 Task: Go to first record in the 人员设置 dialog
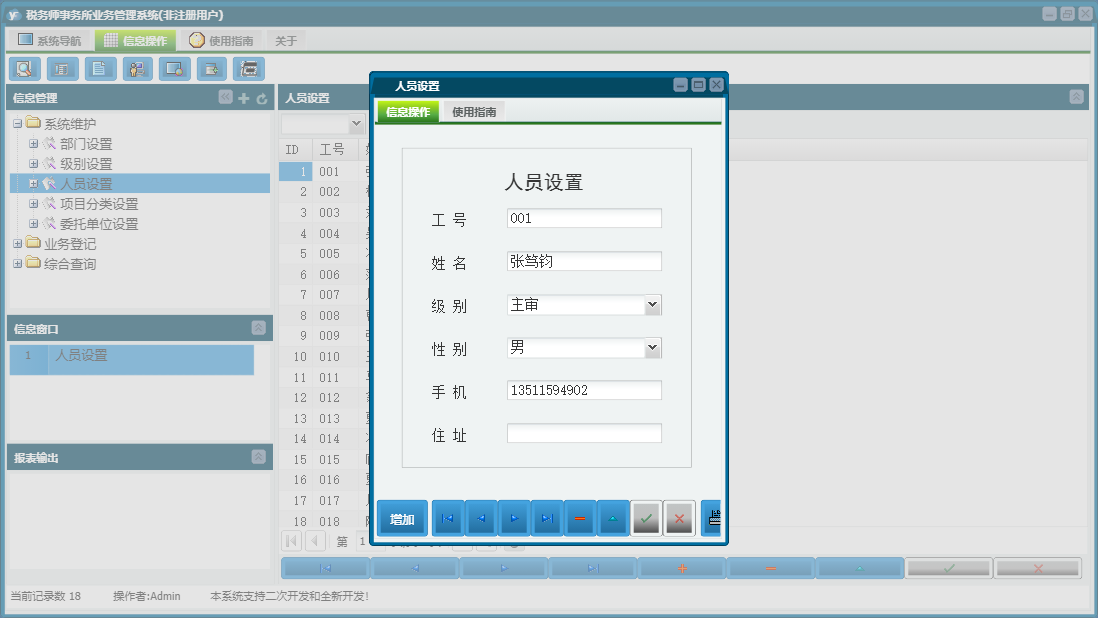pyautogui.click(x=447, y=519)
